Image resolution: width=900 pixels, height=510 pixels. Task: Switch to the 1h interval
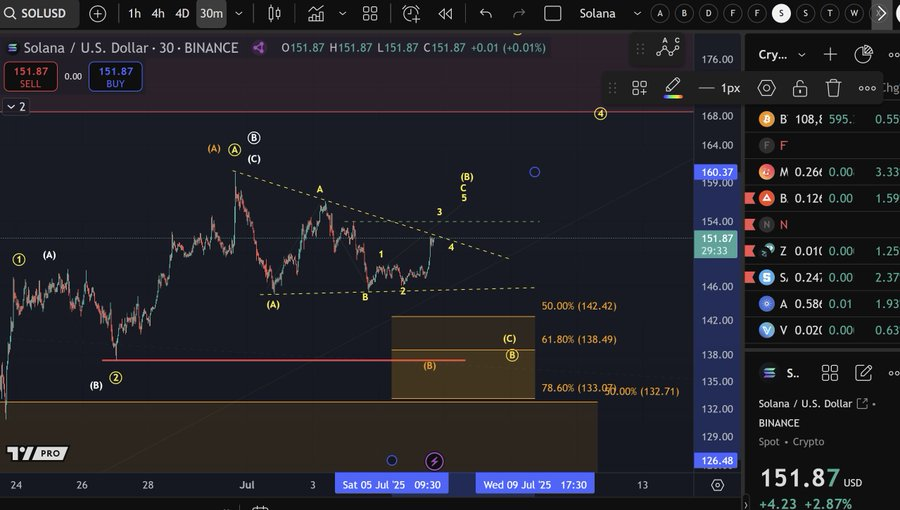pos(134,13)
